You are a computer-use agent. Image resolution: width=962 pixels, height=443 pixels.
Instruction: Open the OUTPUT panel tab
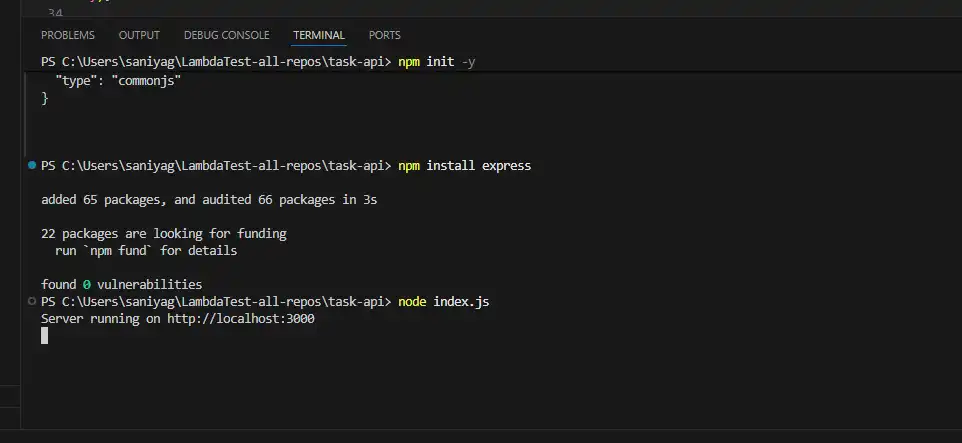[139, 35]
